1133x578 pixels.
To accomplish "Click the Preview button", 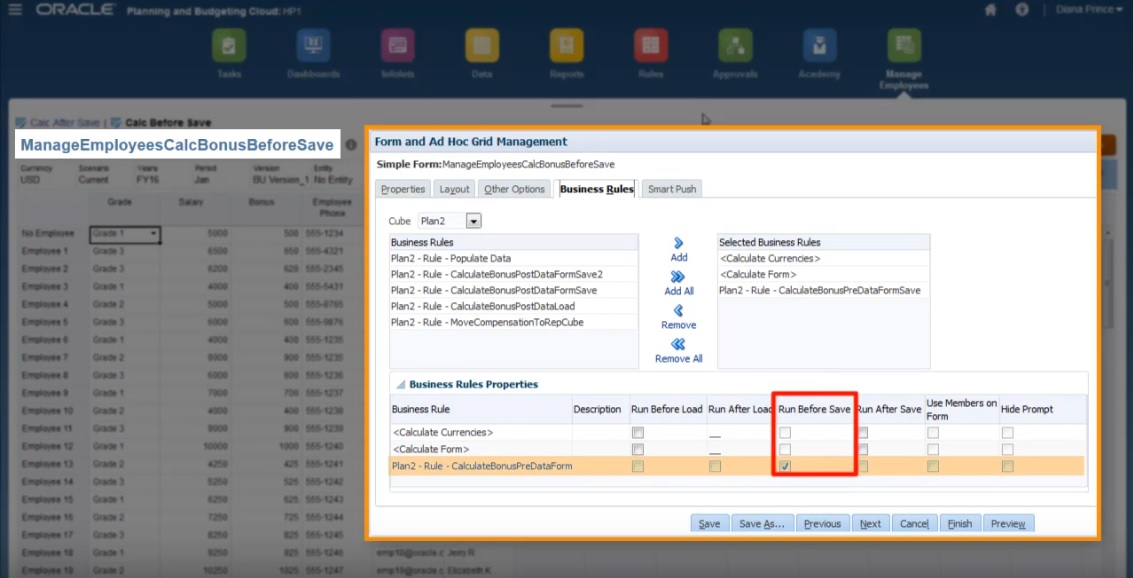I will 1008,524.
